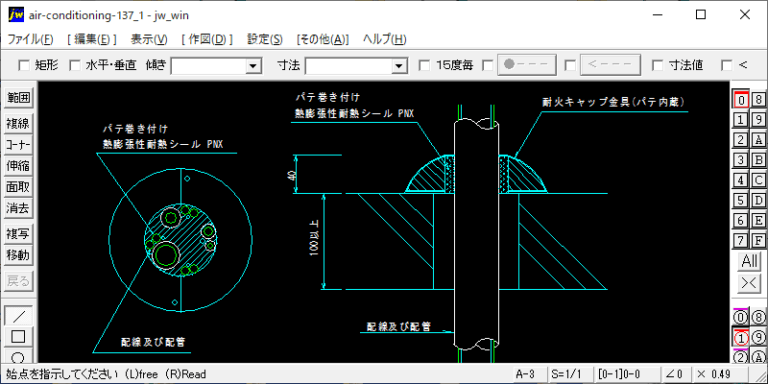
Task: Click the layer X cross button
Action: (749, 284)
